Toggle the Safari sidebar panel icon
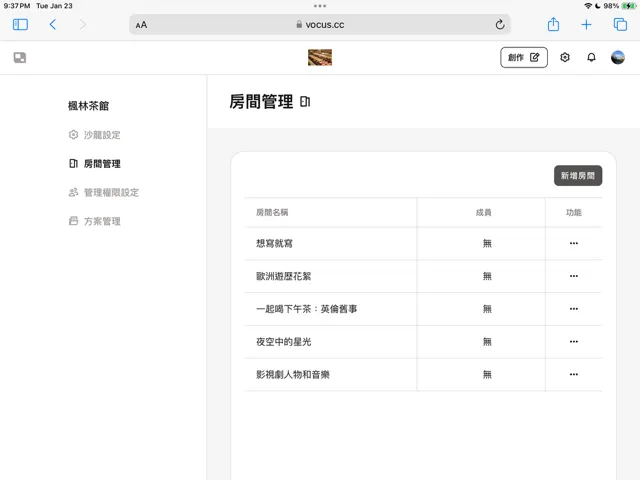The image size is (640, 480). pyautogui.click(x=20, y=24)
